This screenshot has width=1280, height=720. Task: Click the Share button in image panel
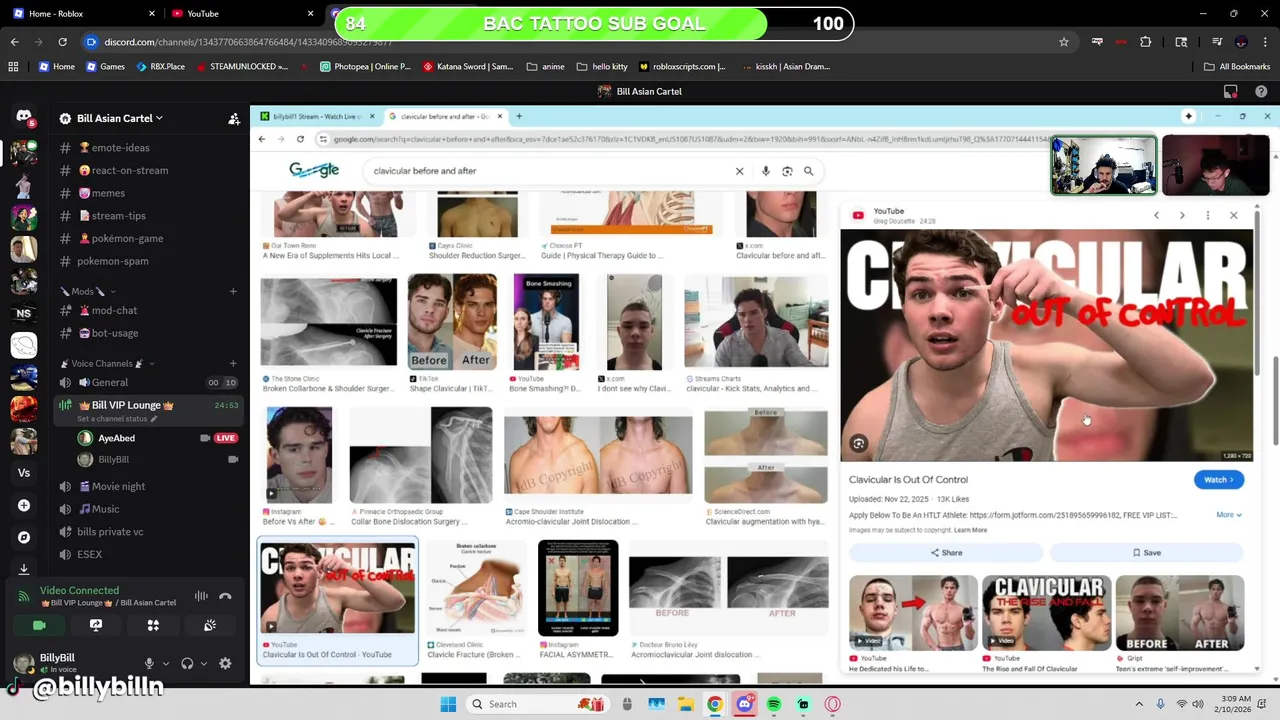tap(946, 552)
